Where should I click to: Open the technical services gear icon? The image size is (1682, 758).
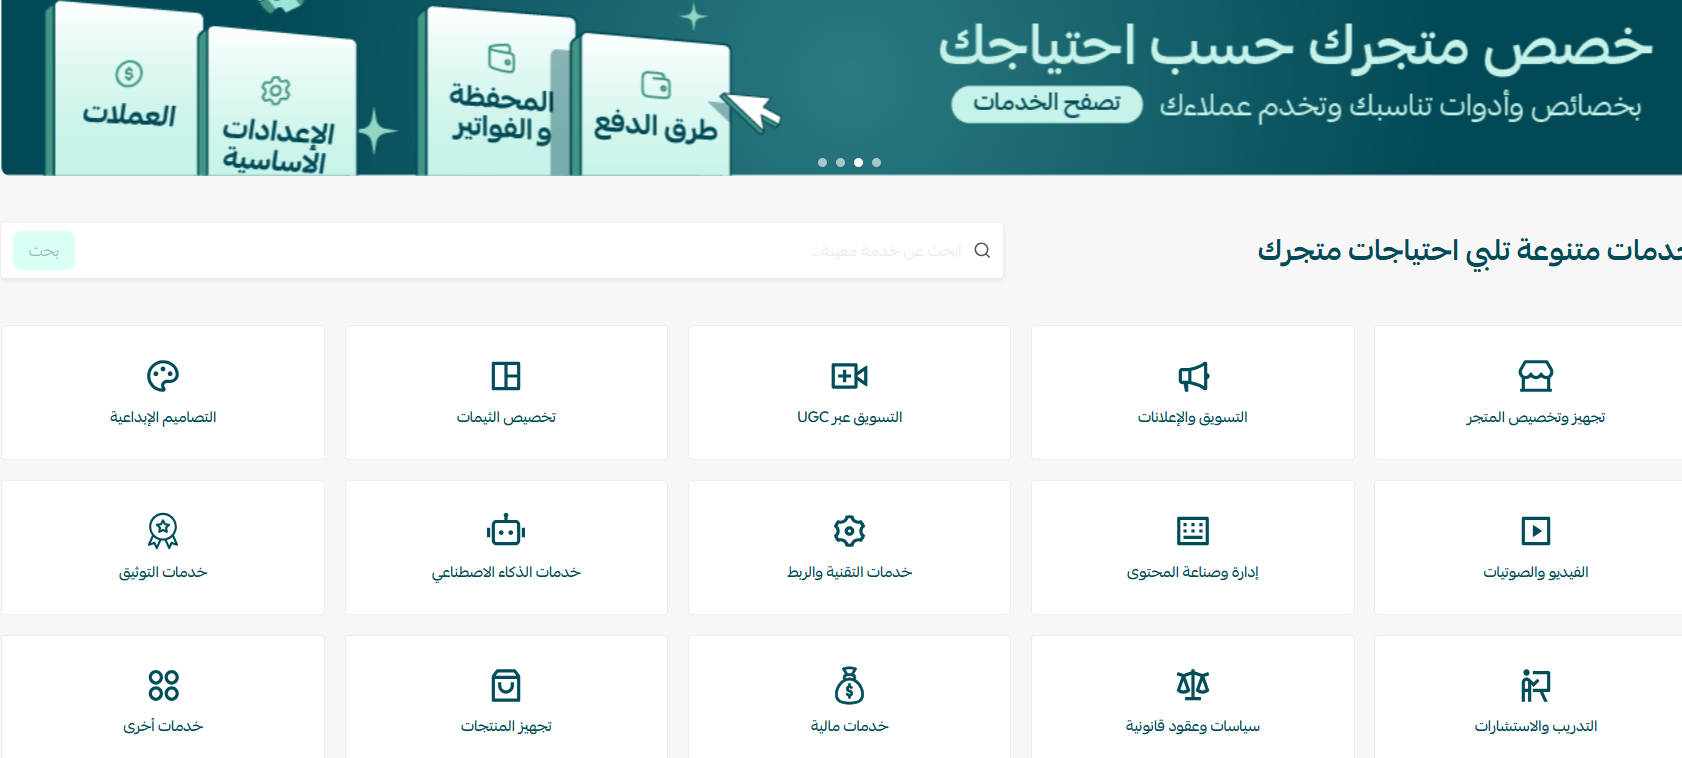click(x=849, y=531)
